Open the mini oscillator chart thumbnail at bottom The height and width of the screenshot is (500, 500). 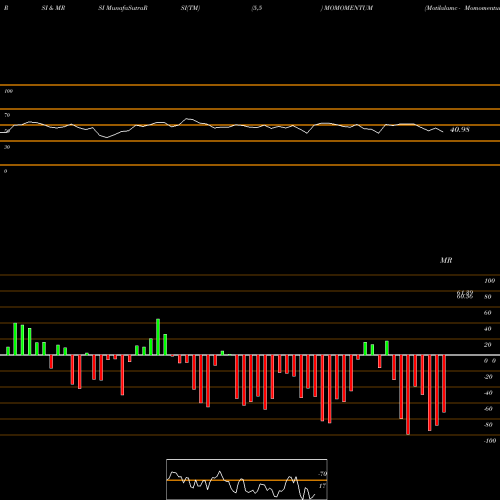pyautogui.click(x=247, y=479)
